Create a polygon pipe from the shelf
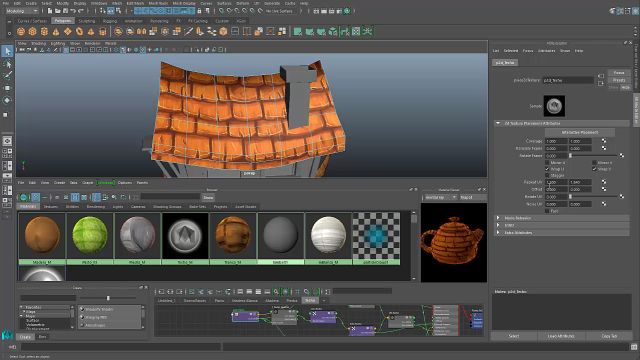The image size is (640, 360). [103, 31]
